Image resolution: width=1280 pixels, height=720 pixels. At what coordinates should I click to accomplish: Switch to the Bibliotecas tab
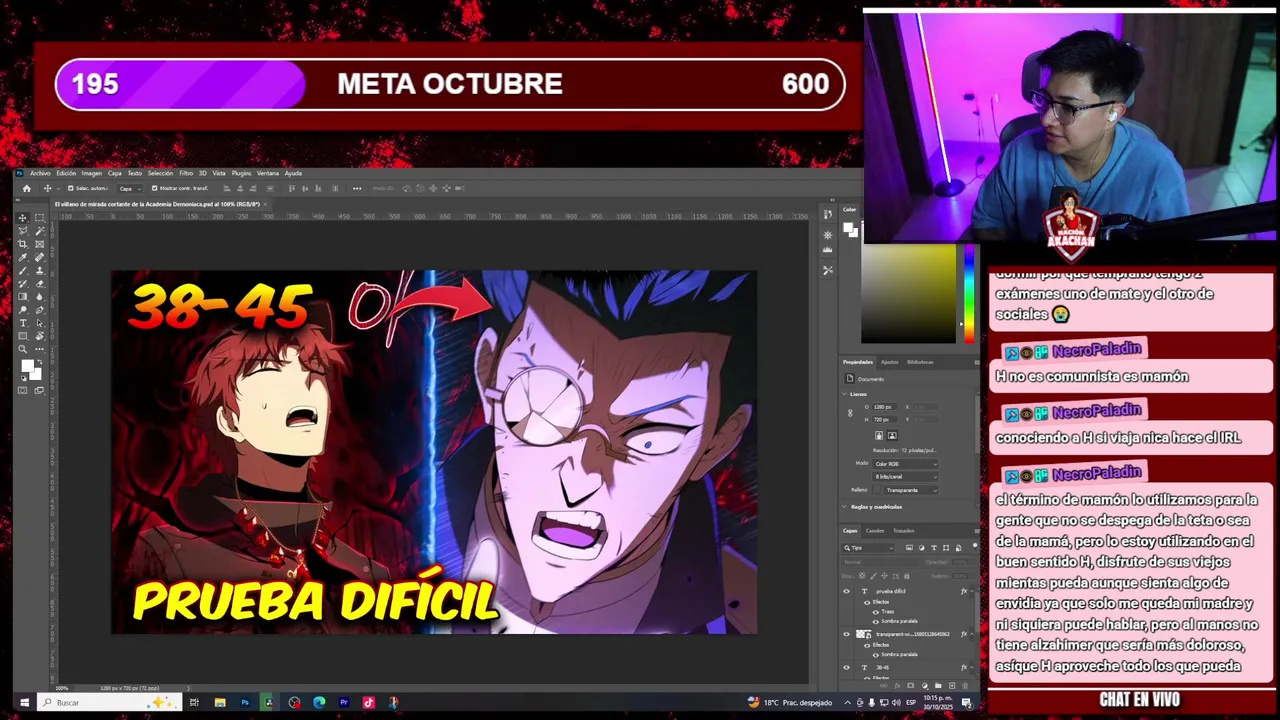tap(919, 362)
